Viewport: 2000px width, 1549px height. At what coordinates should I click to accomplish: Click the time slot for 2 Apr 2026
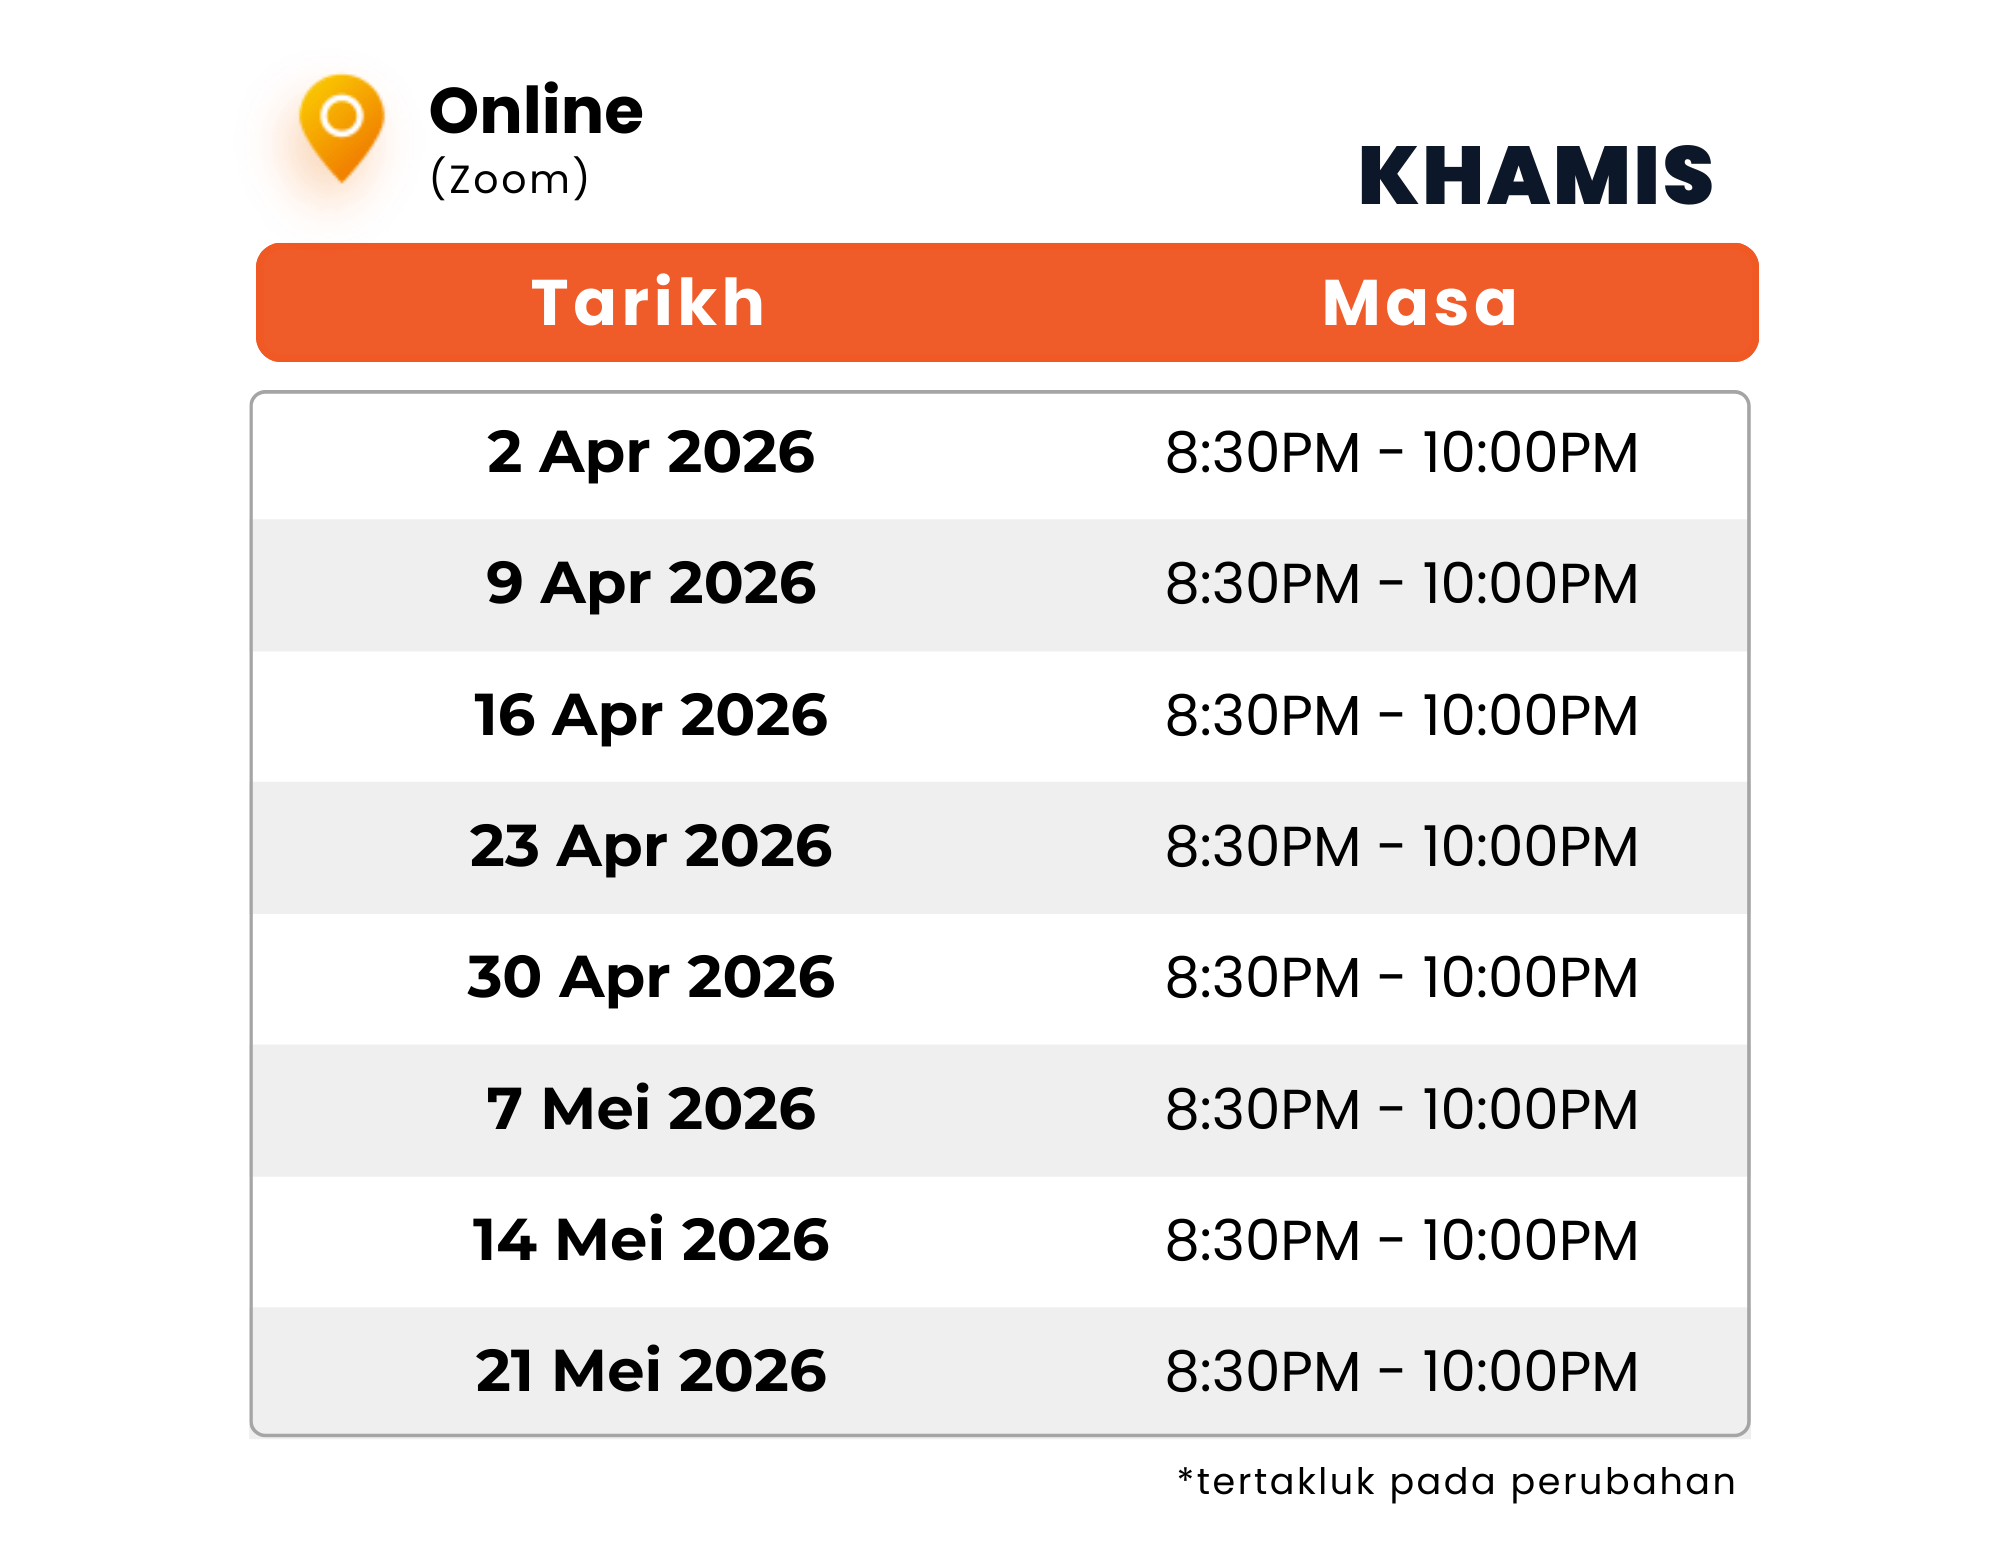(1402, 453)
